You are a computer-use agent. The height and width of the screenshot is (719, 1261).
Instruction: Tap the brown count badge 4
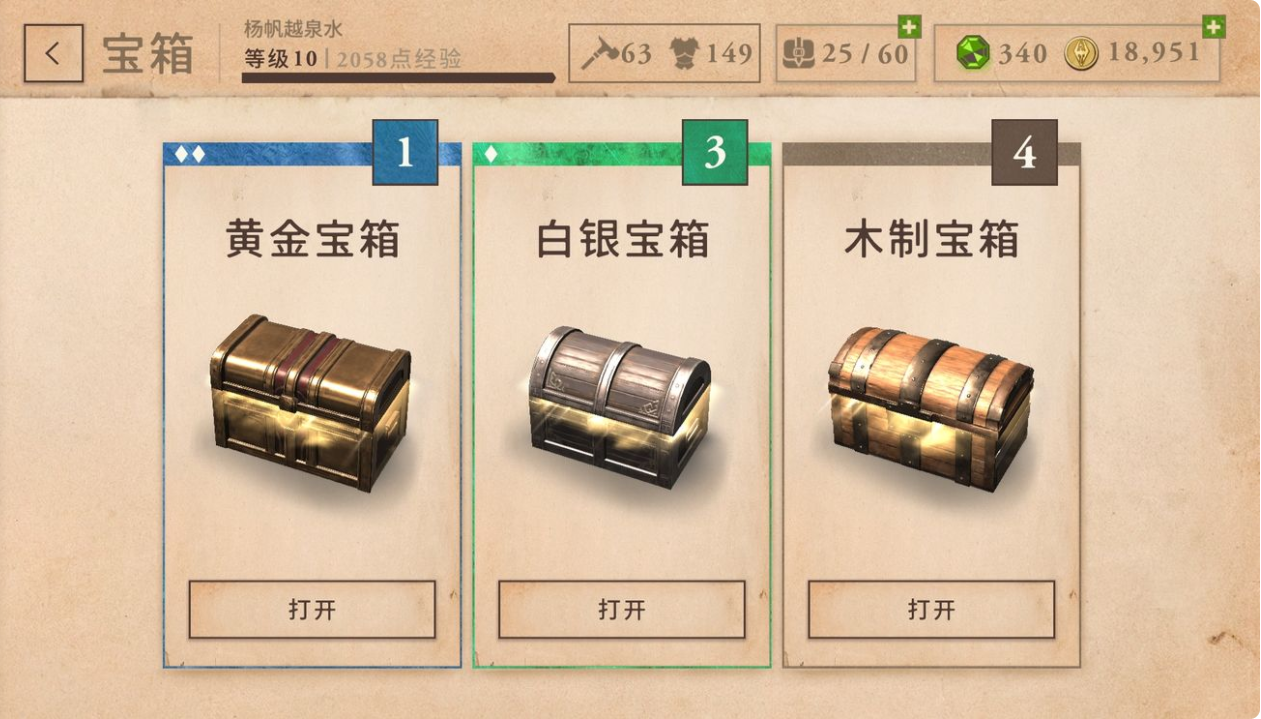1024,152
